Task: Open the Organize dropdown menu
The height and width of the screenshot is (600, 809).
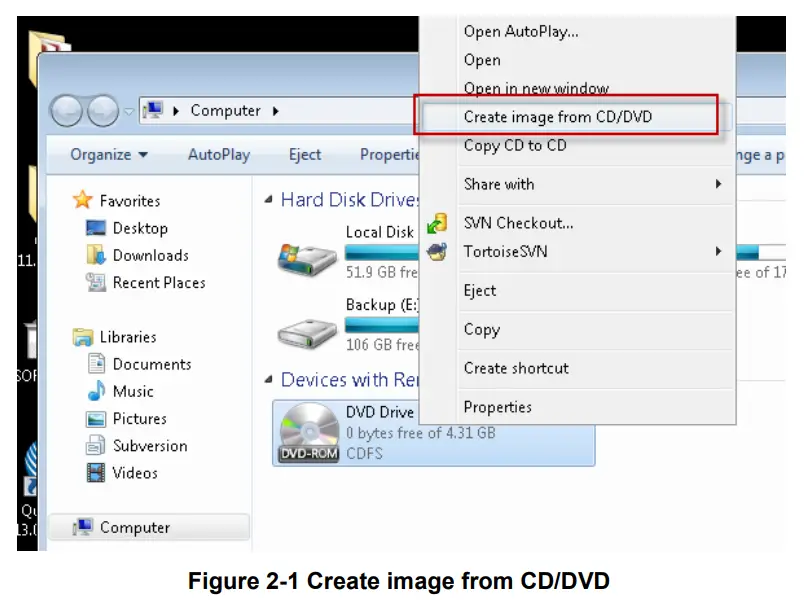Action: (109, 154)
